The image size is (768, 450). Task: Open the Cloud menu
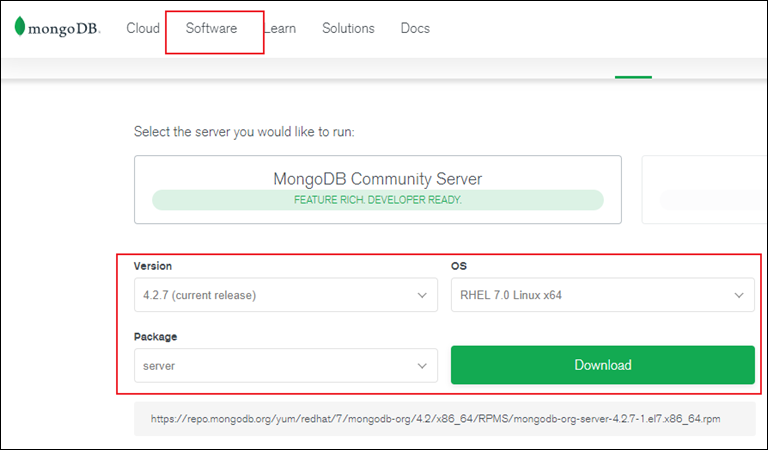143,28
